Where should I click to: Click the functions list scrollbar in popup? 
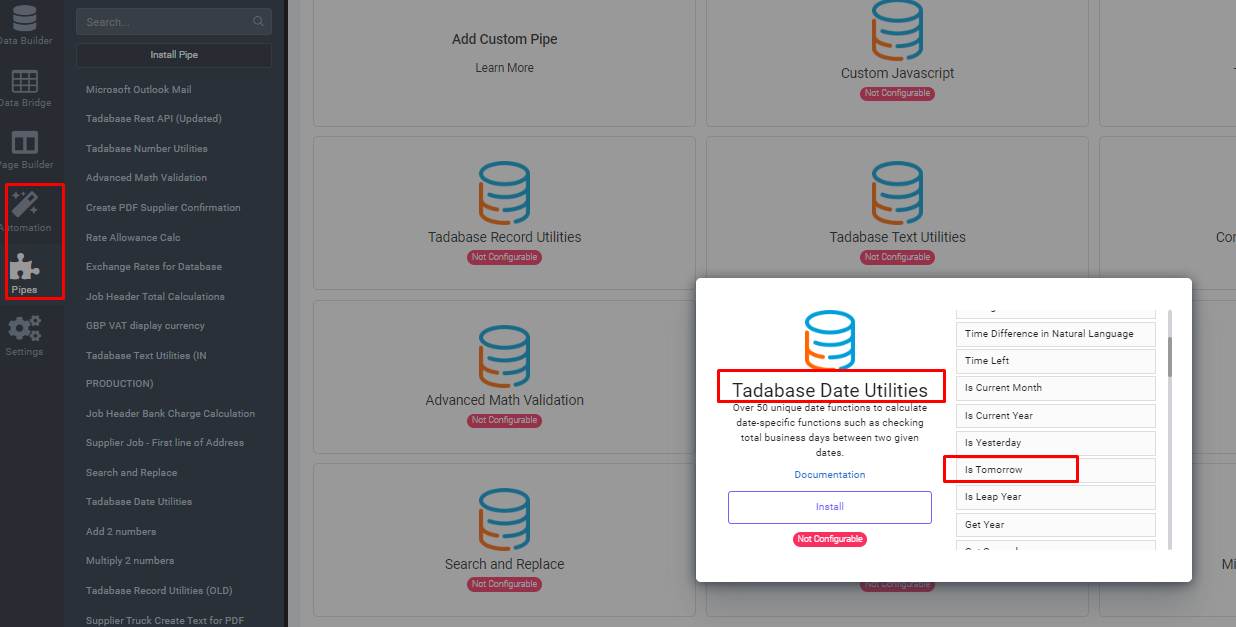[1169, 355]
